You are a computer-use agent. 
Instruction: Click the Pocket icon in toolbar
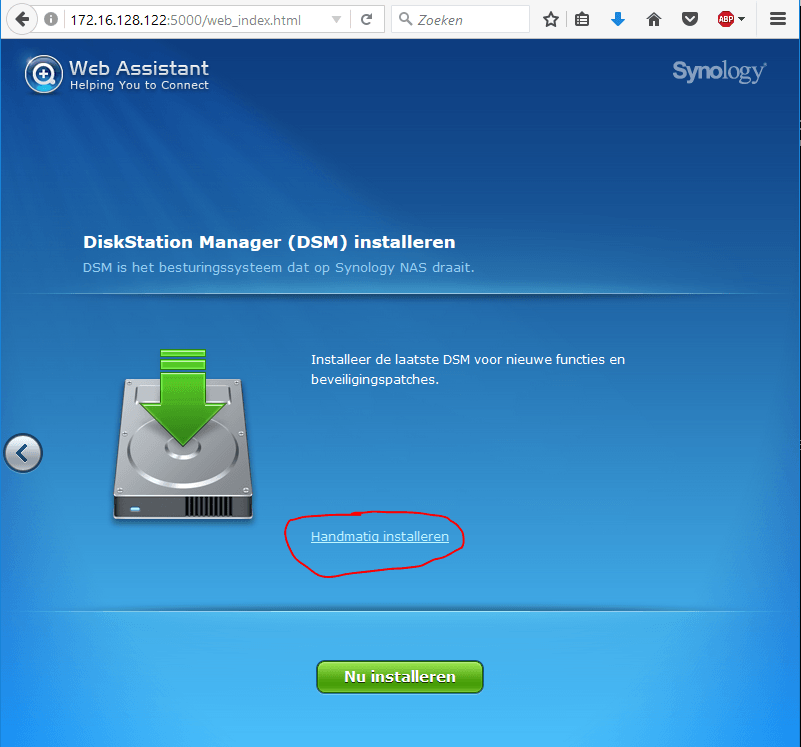tap(690, 19)
